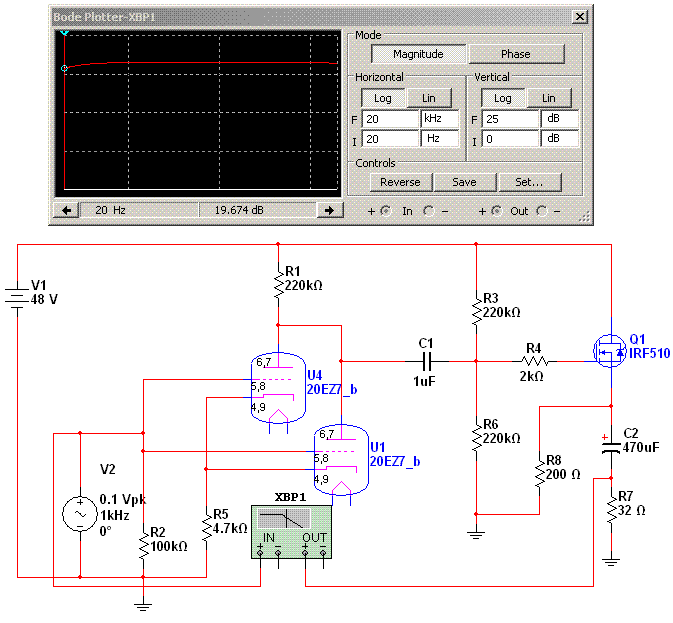Viewport: 673px width, 623px height.
Task: Click the 19.674 dB magnitude readout
Action: [x=258, y=210]
